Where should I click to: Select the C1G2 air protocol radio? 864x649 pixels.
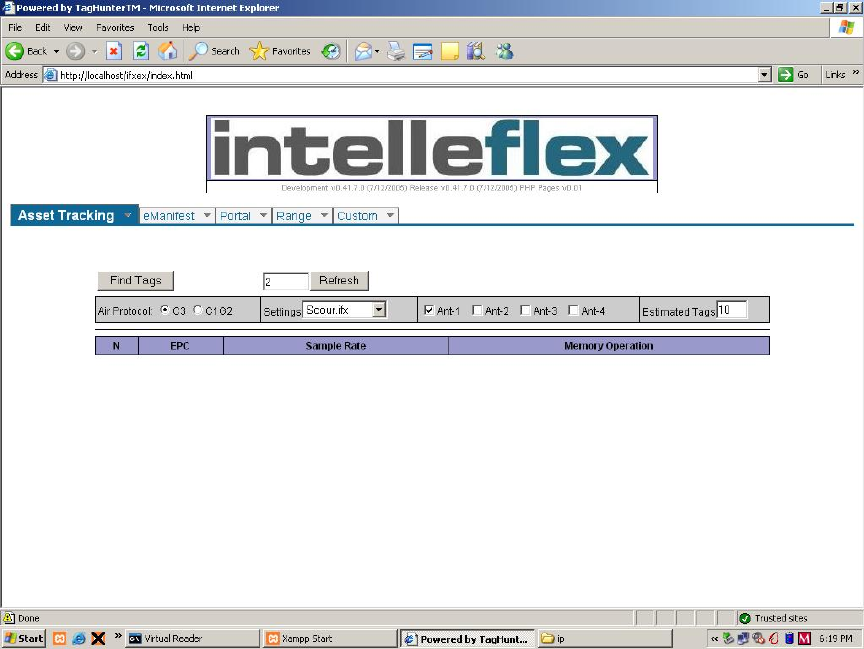pyautogui.click(x=198, y=310)
